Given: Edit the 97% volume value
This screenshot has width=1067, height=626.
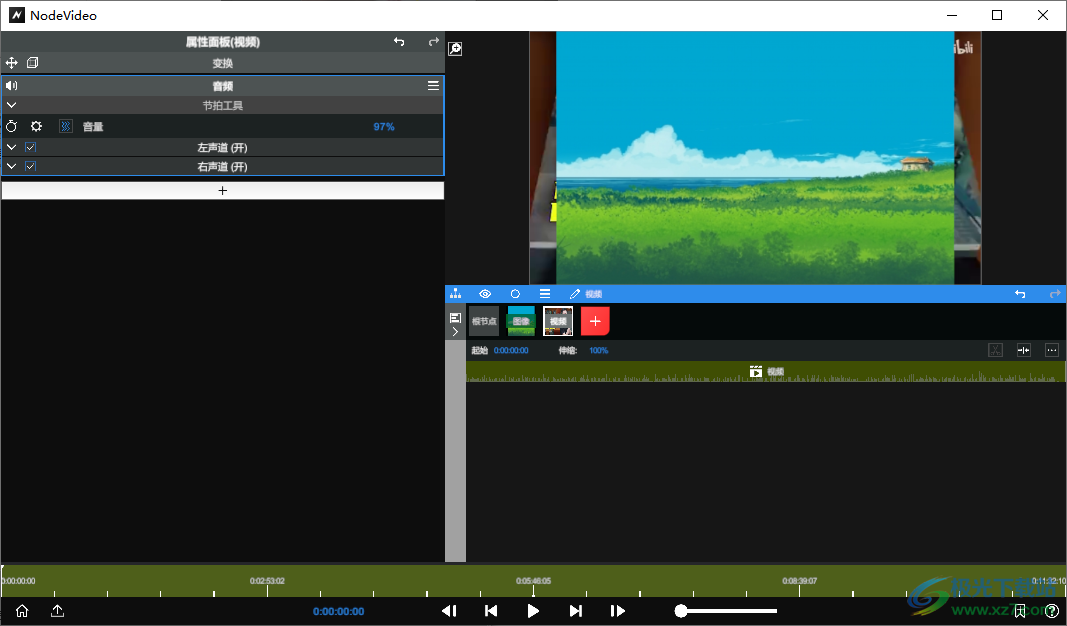Looking at the screenshot, I should point(384,127).
